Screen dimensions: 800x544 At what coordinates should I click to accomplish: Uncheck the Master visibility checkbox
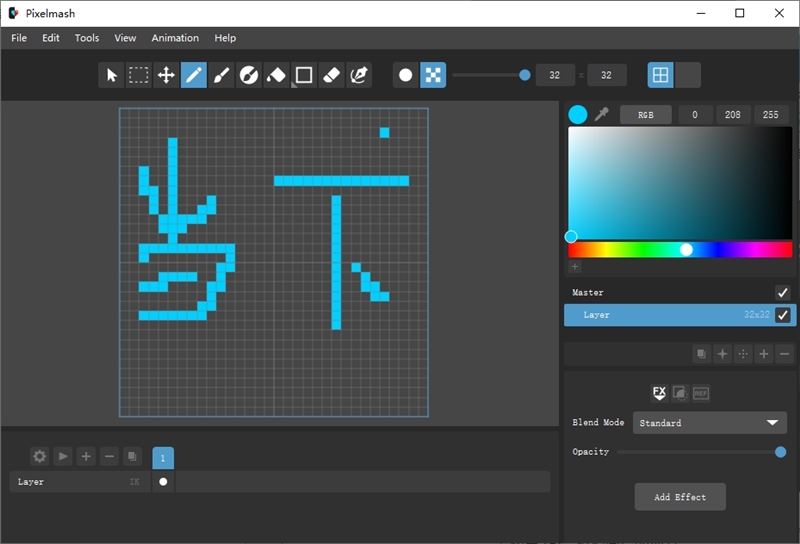[782, 292]
